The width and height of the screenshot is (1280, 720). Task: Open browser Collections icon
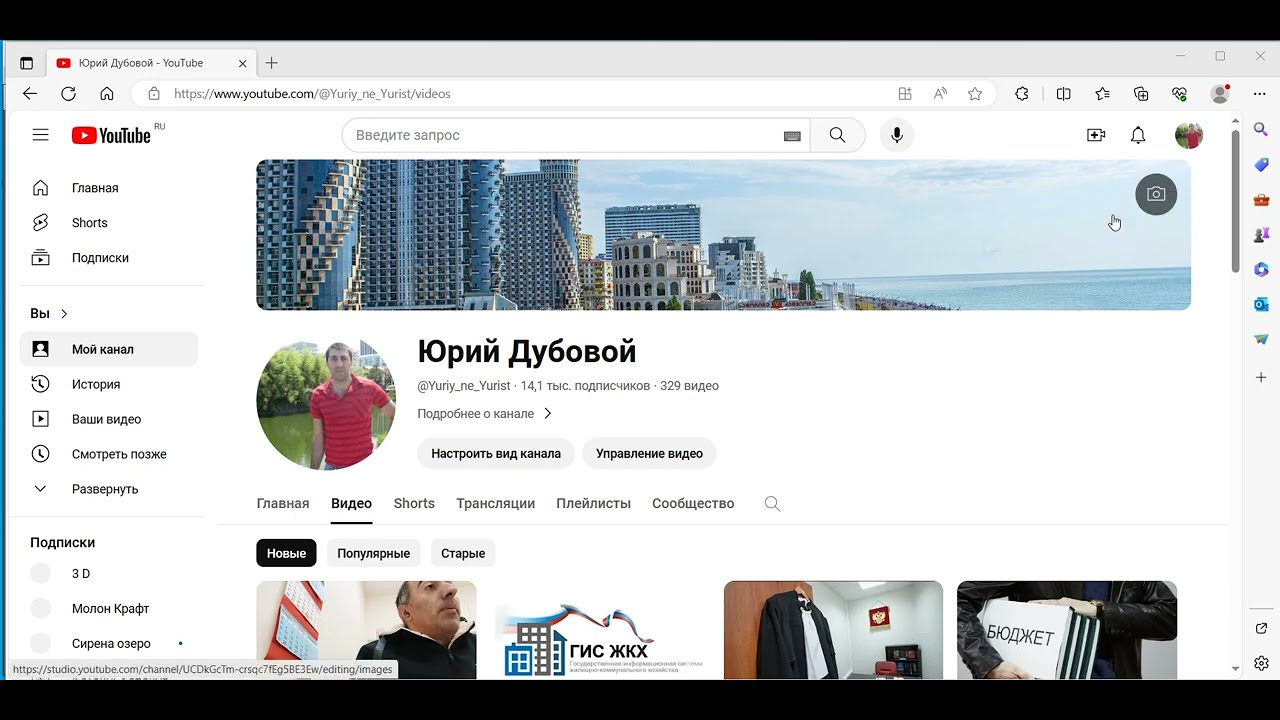click(1141, 94)
